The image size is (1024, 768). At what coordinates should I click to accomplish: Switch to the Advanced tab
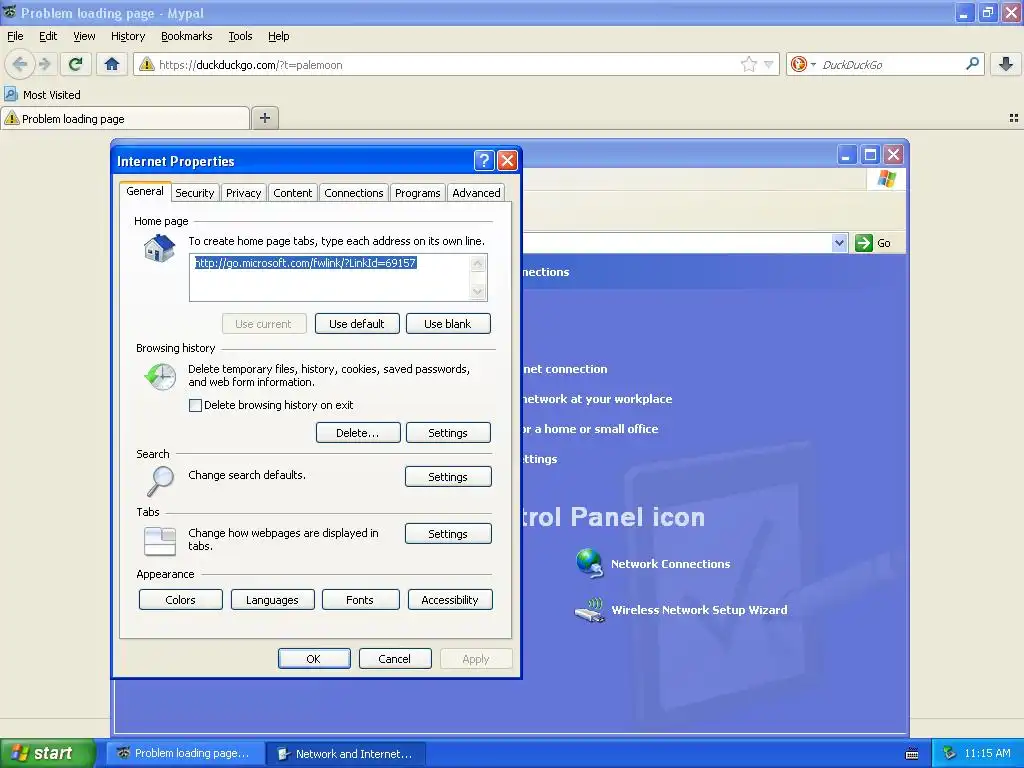point(476,193)
